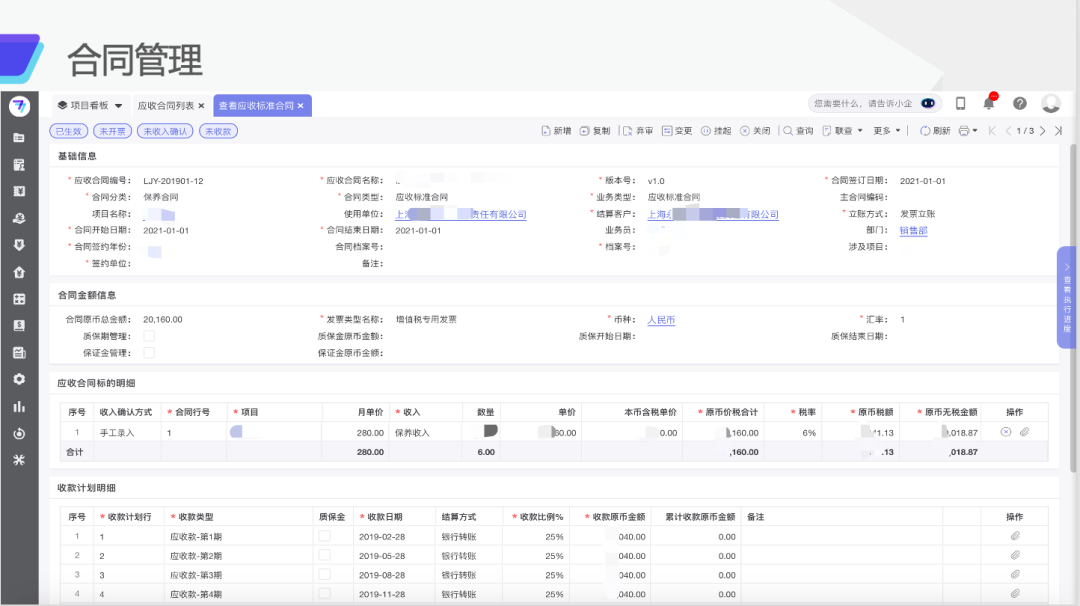Click the 新增 button in toolbar
The width and height of the screenshot is (1080, 606).
point(556,131)
